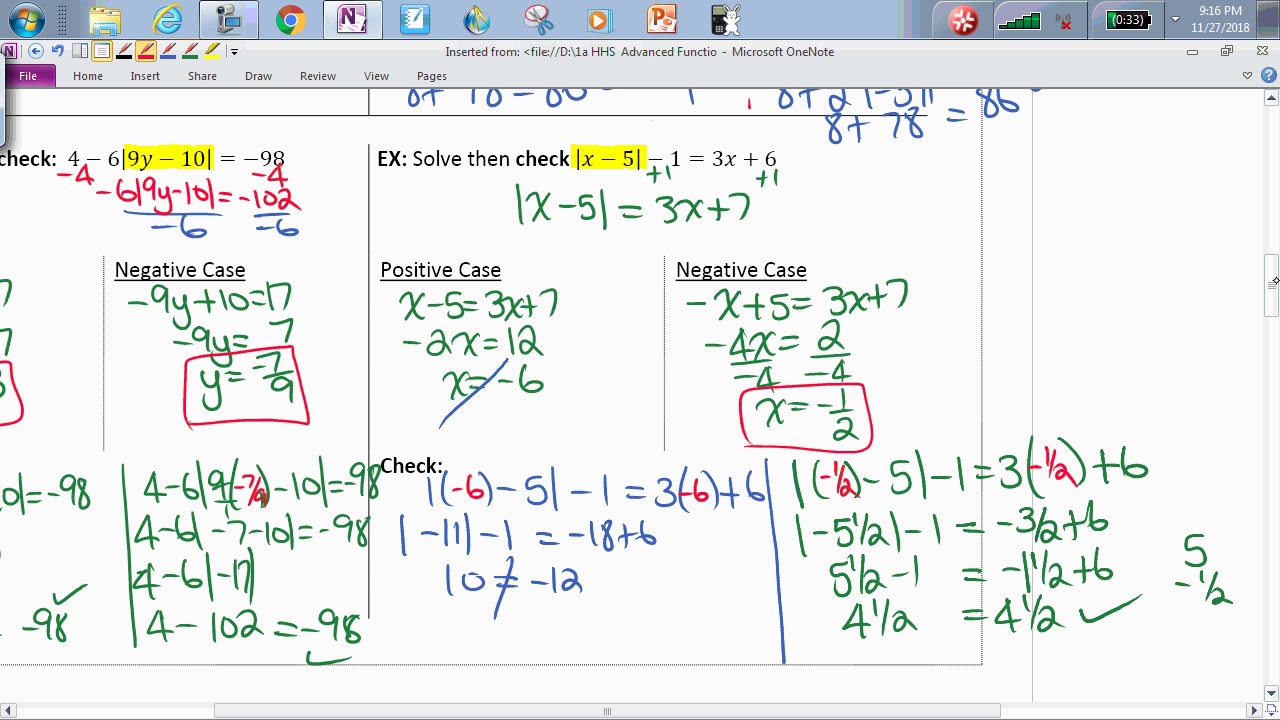Click the red circular tray icon with arrows
1280x720 pixels.
[x=963, y=20]
